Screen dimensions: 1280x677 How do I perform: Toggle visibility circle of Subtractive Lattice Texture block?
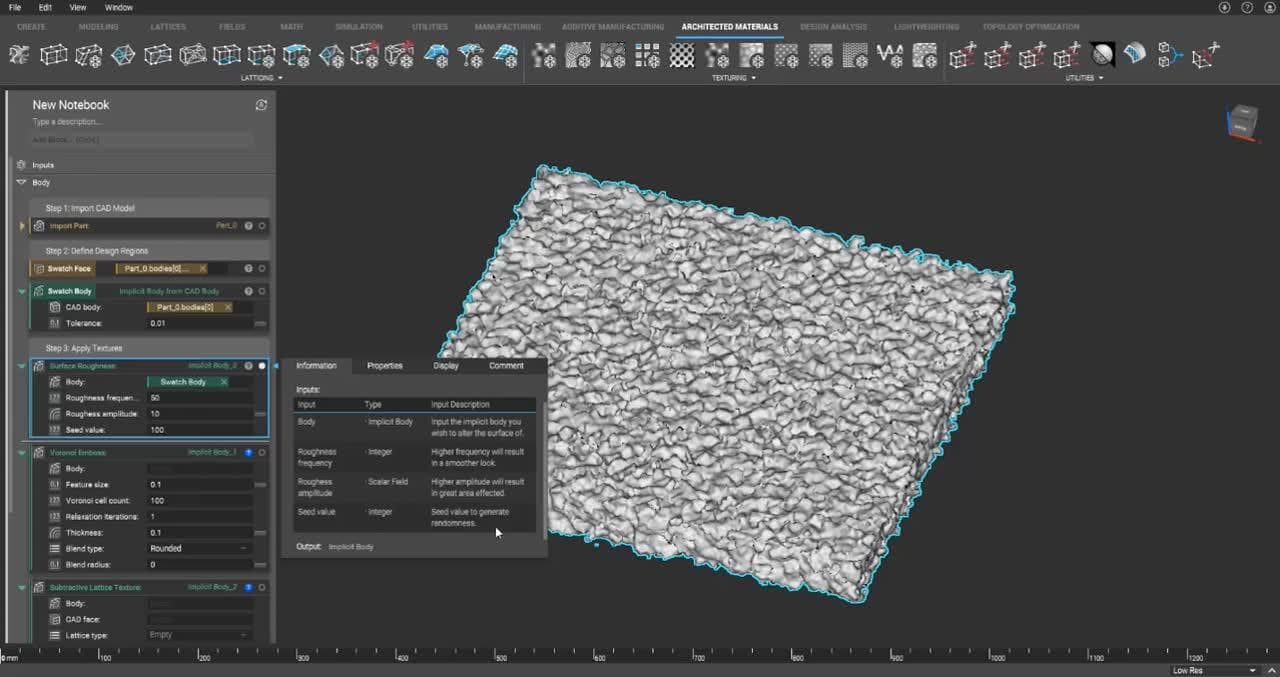point(262,587)
